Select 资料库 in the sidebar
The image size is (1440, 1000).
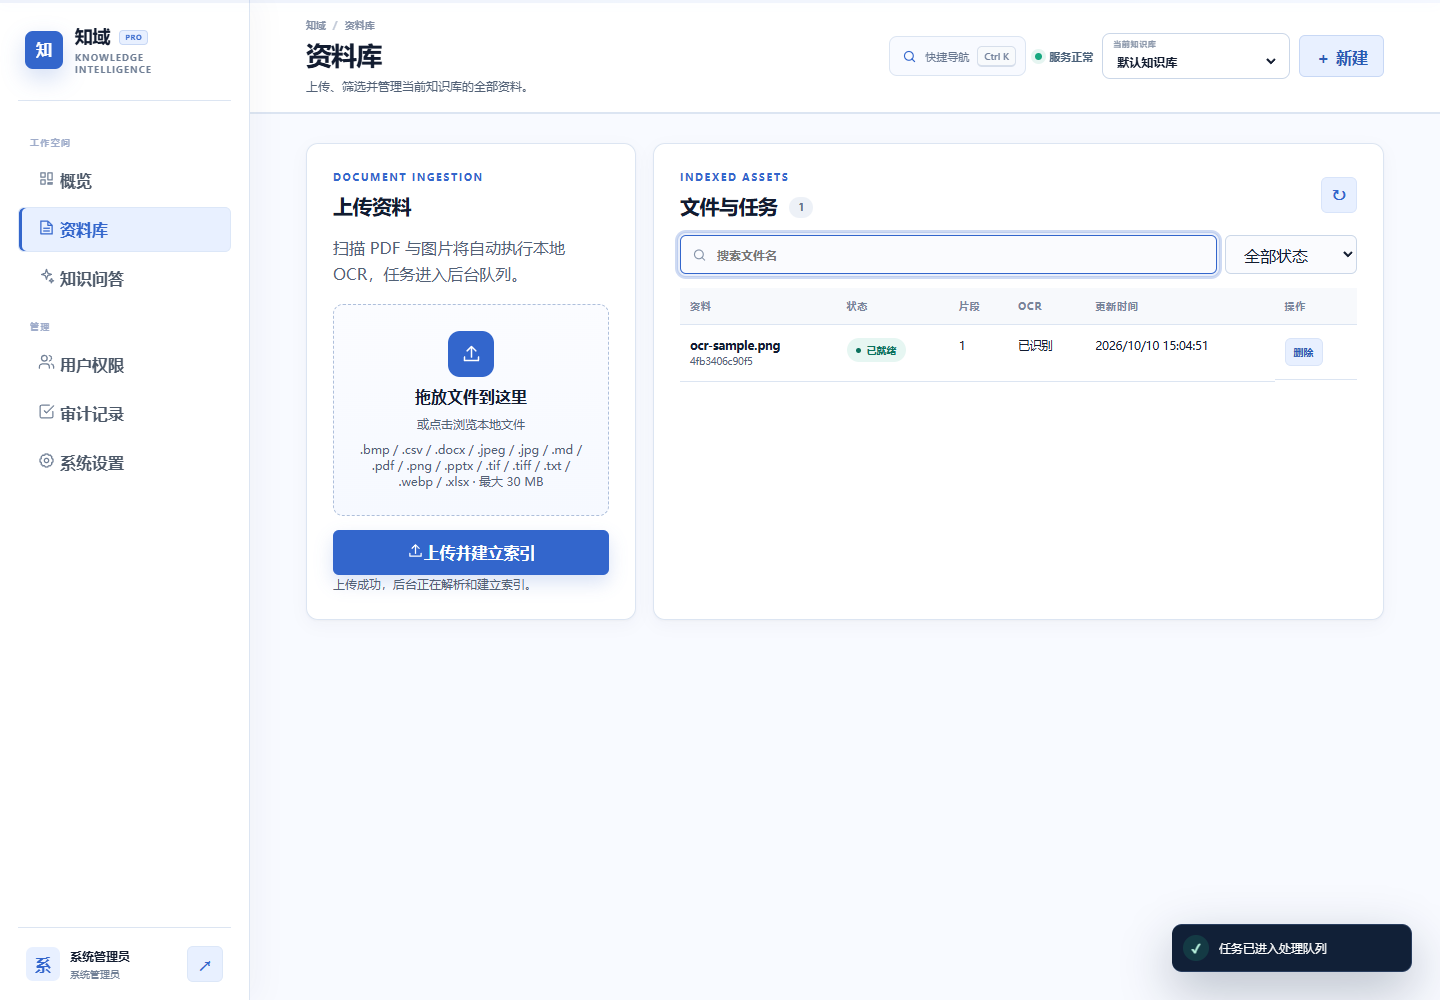coord(125,230)
